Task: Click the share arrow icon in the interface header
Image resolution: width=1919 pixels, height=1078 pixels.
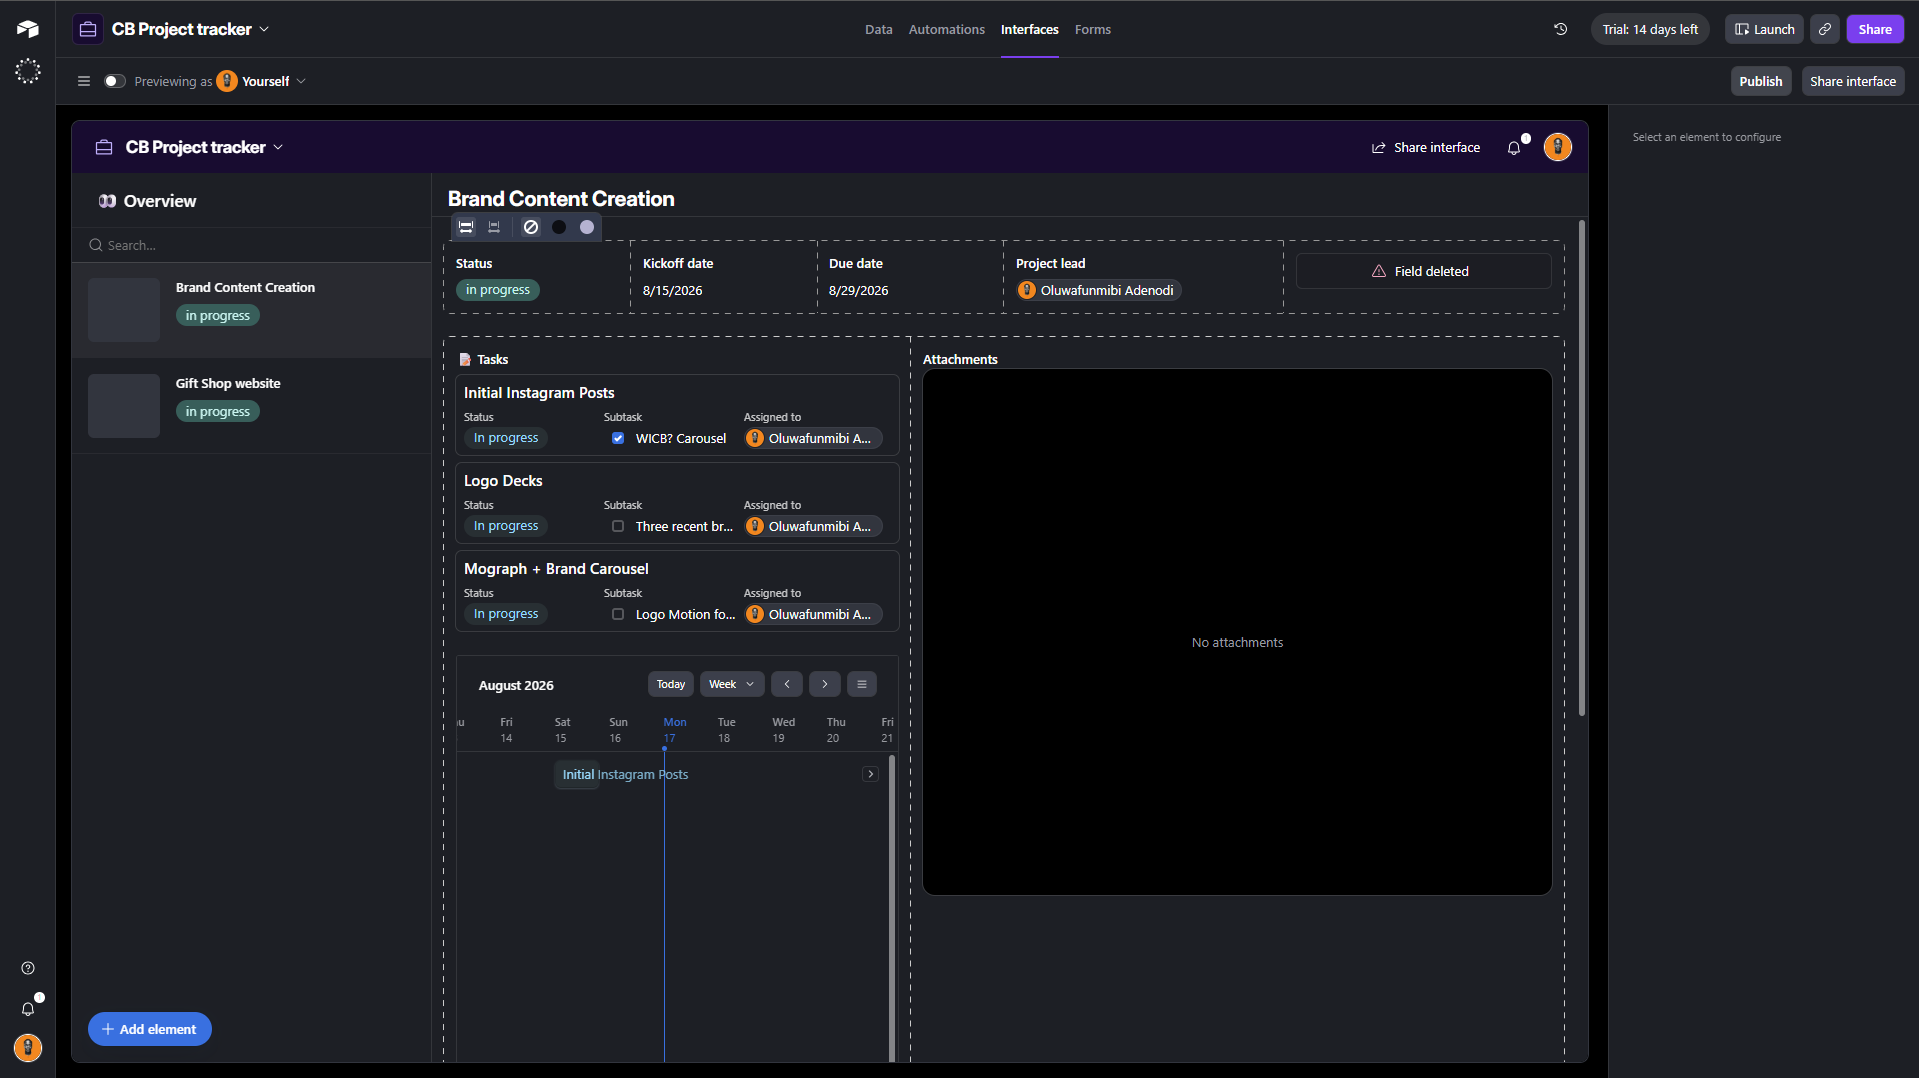Action: point(1379,147)
